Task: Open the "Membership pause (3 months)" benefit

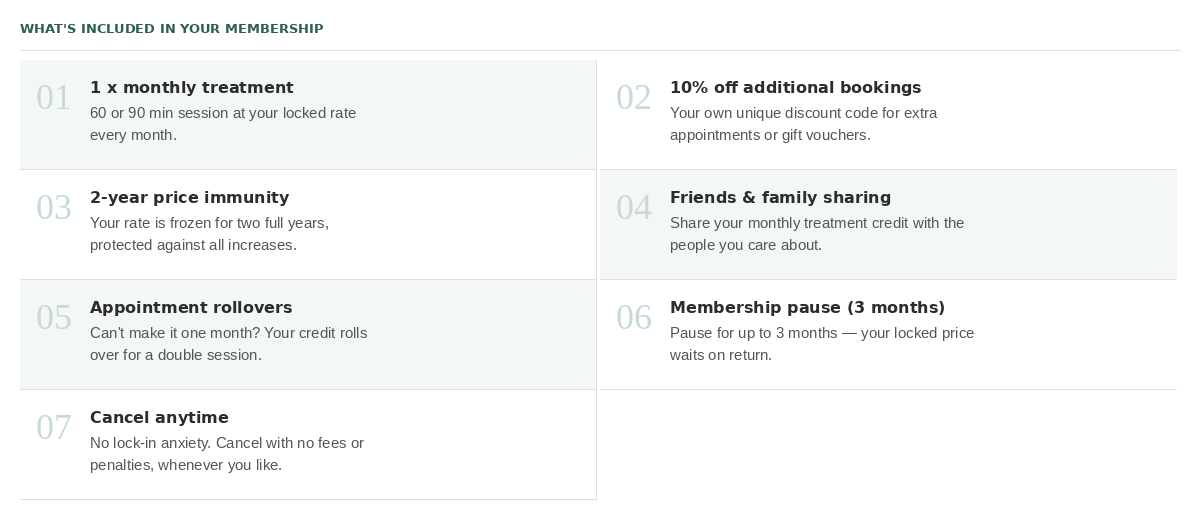Action: (807, 308)
